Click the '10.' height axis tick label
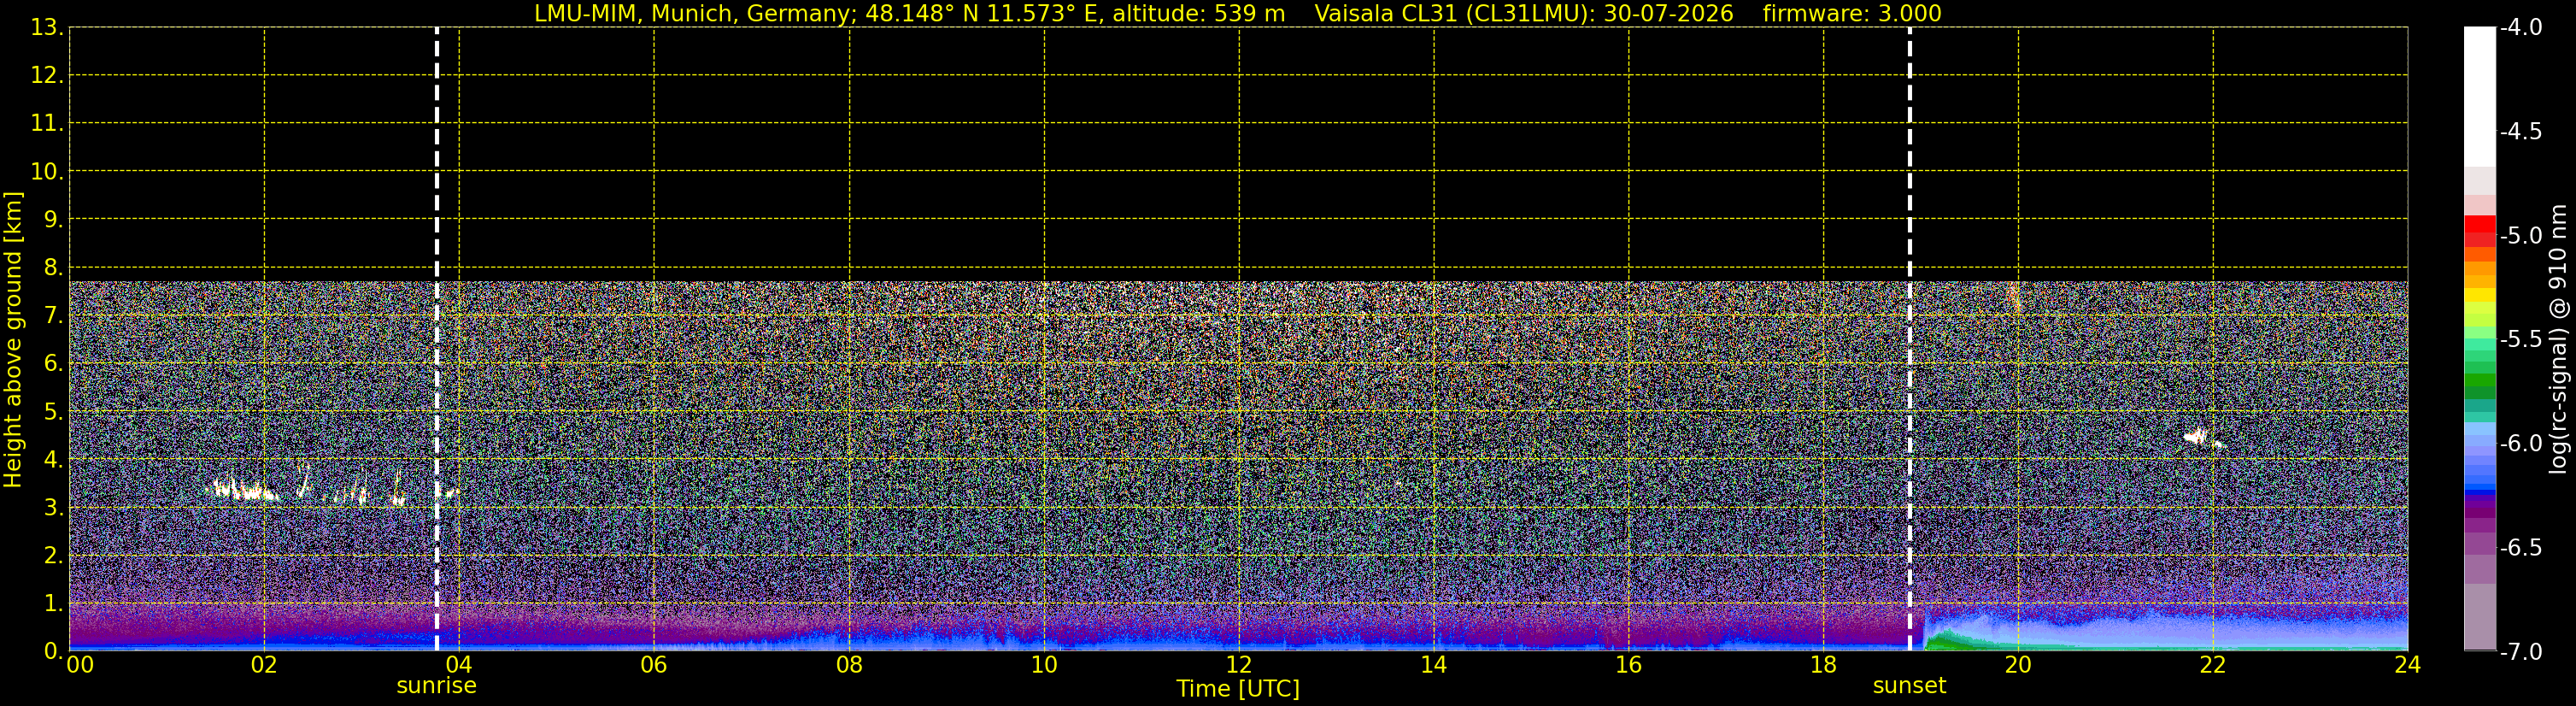Image resolution: width=2576 pixels, height=706 pixels. [x=47, y=172]
